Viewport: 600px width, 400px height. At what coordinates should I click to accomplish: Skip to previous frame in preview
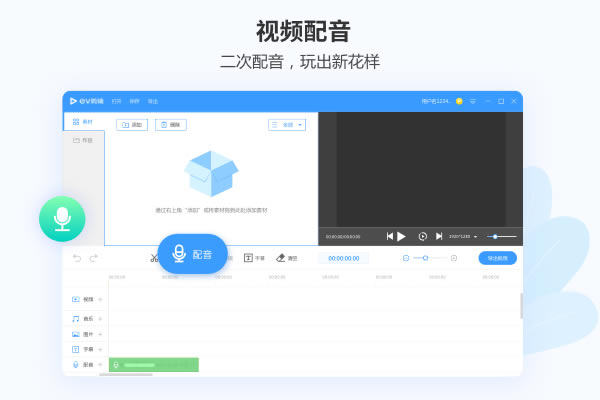pyautogui.click(x=389, y=236)
